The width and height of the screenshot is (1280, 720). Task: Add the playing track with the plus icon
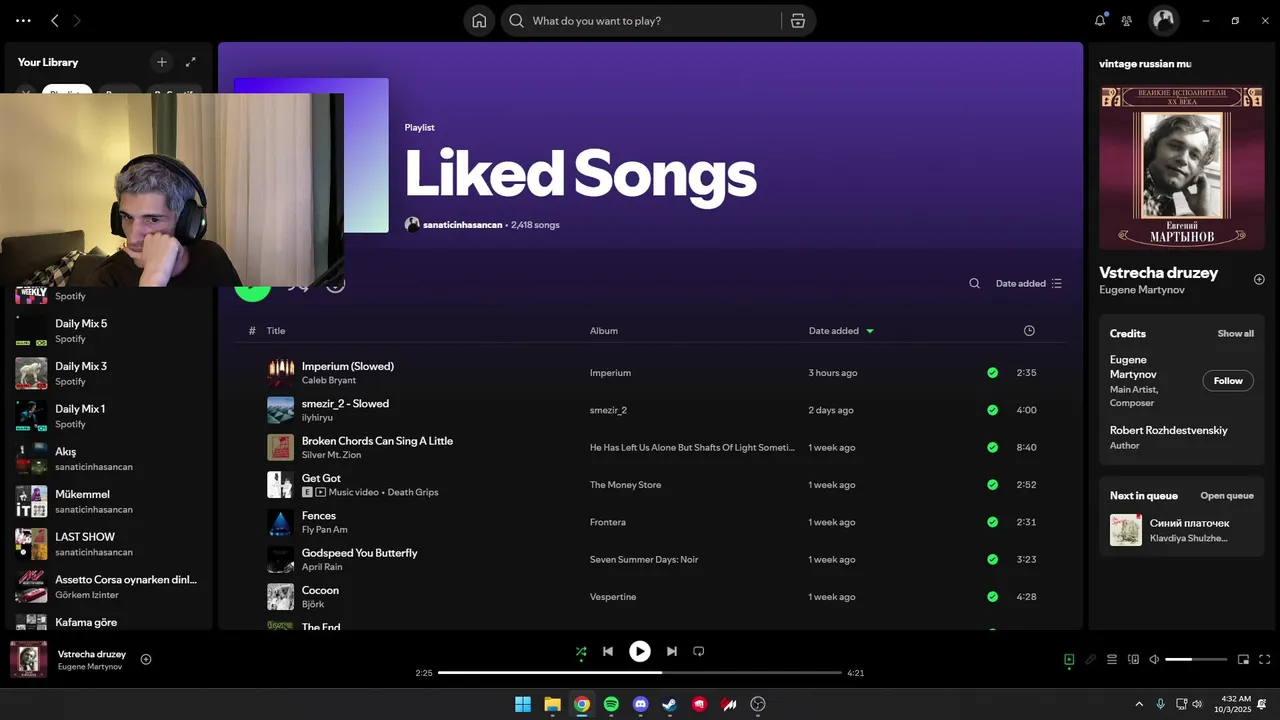tap(146, 659)
